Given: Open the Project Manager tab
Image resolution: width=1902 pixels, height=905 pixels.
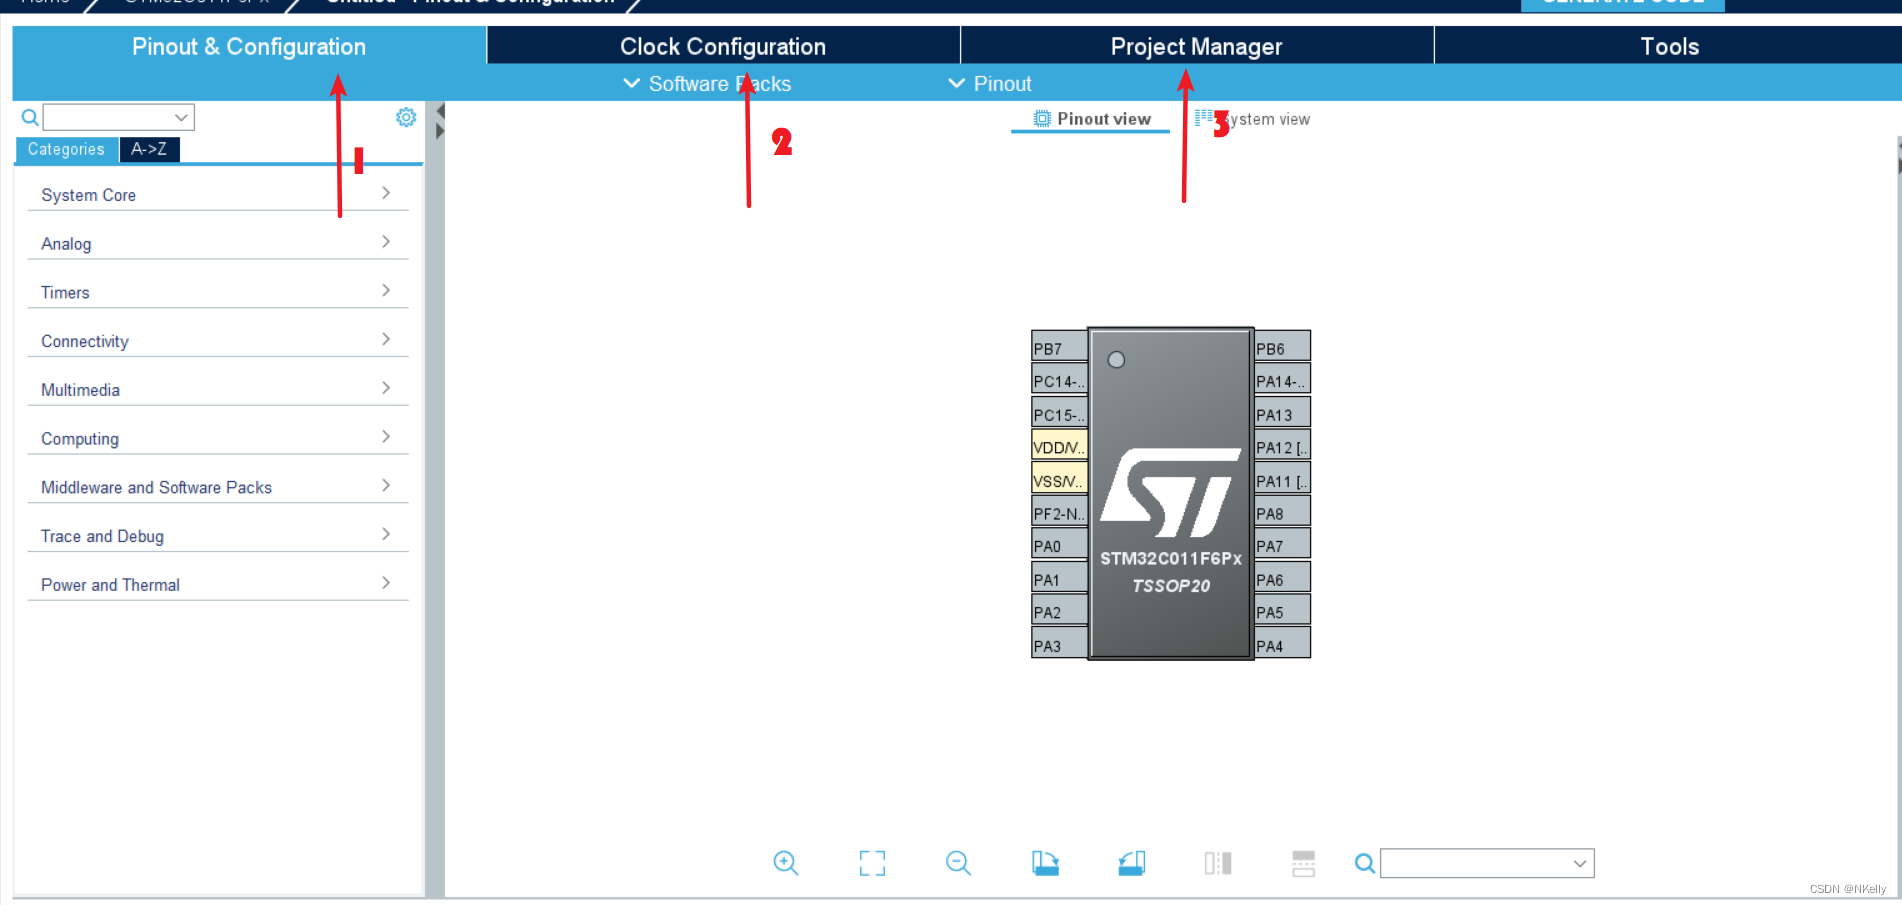Looking at the screenshot, I should click(x=1197, y=46).
